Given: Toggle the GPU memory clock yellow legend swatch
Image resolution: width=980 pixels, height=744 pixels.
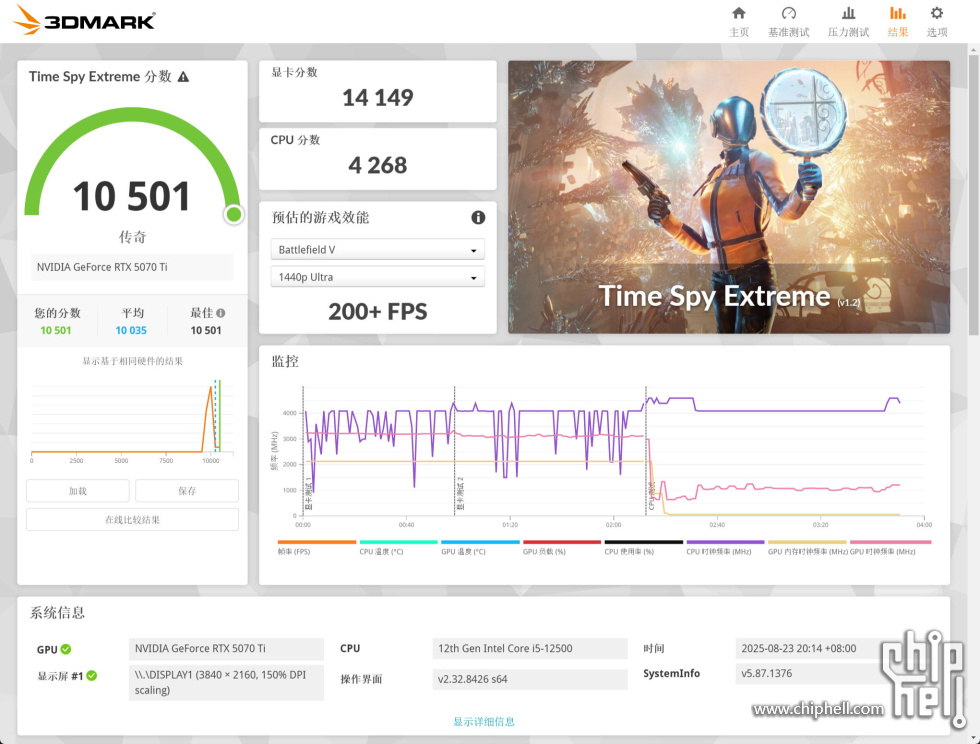Looking at the screenshot, I should [x=807, y=542].
